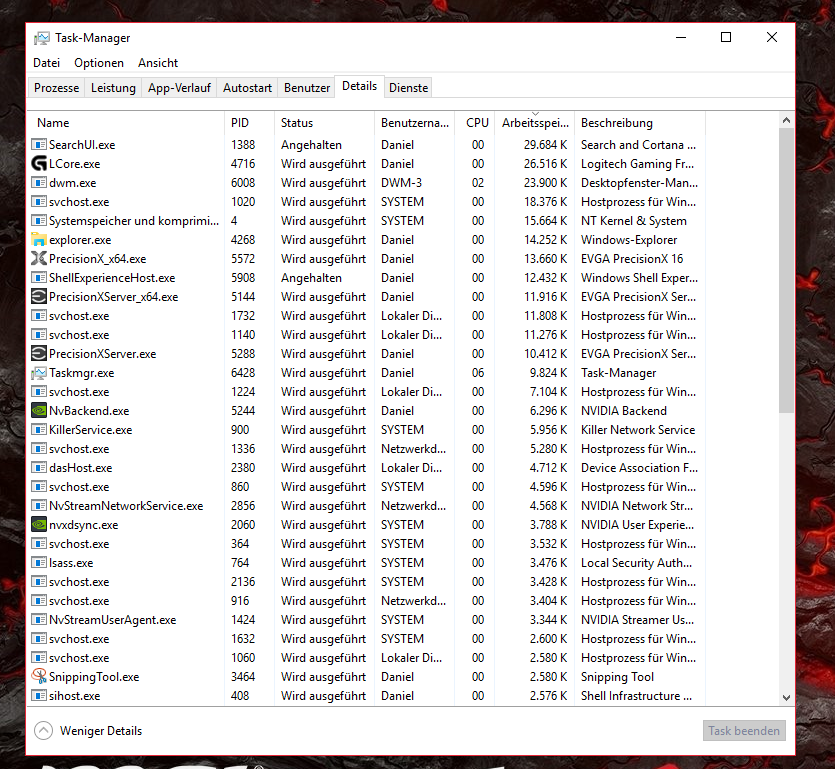Open the Optionen menu

point(99,63)
